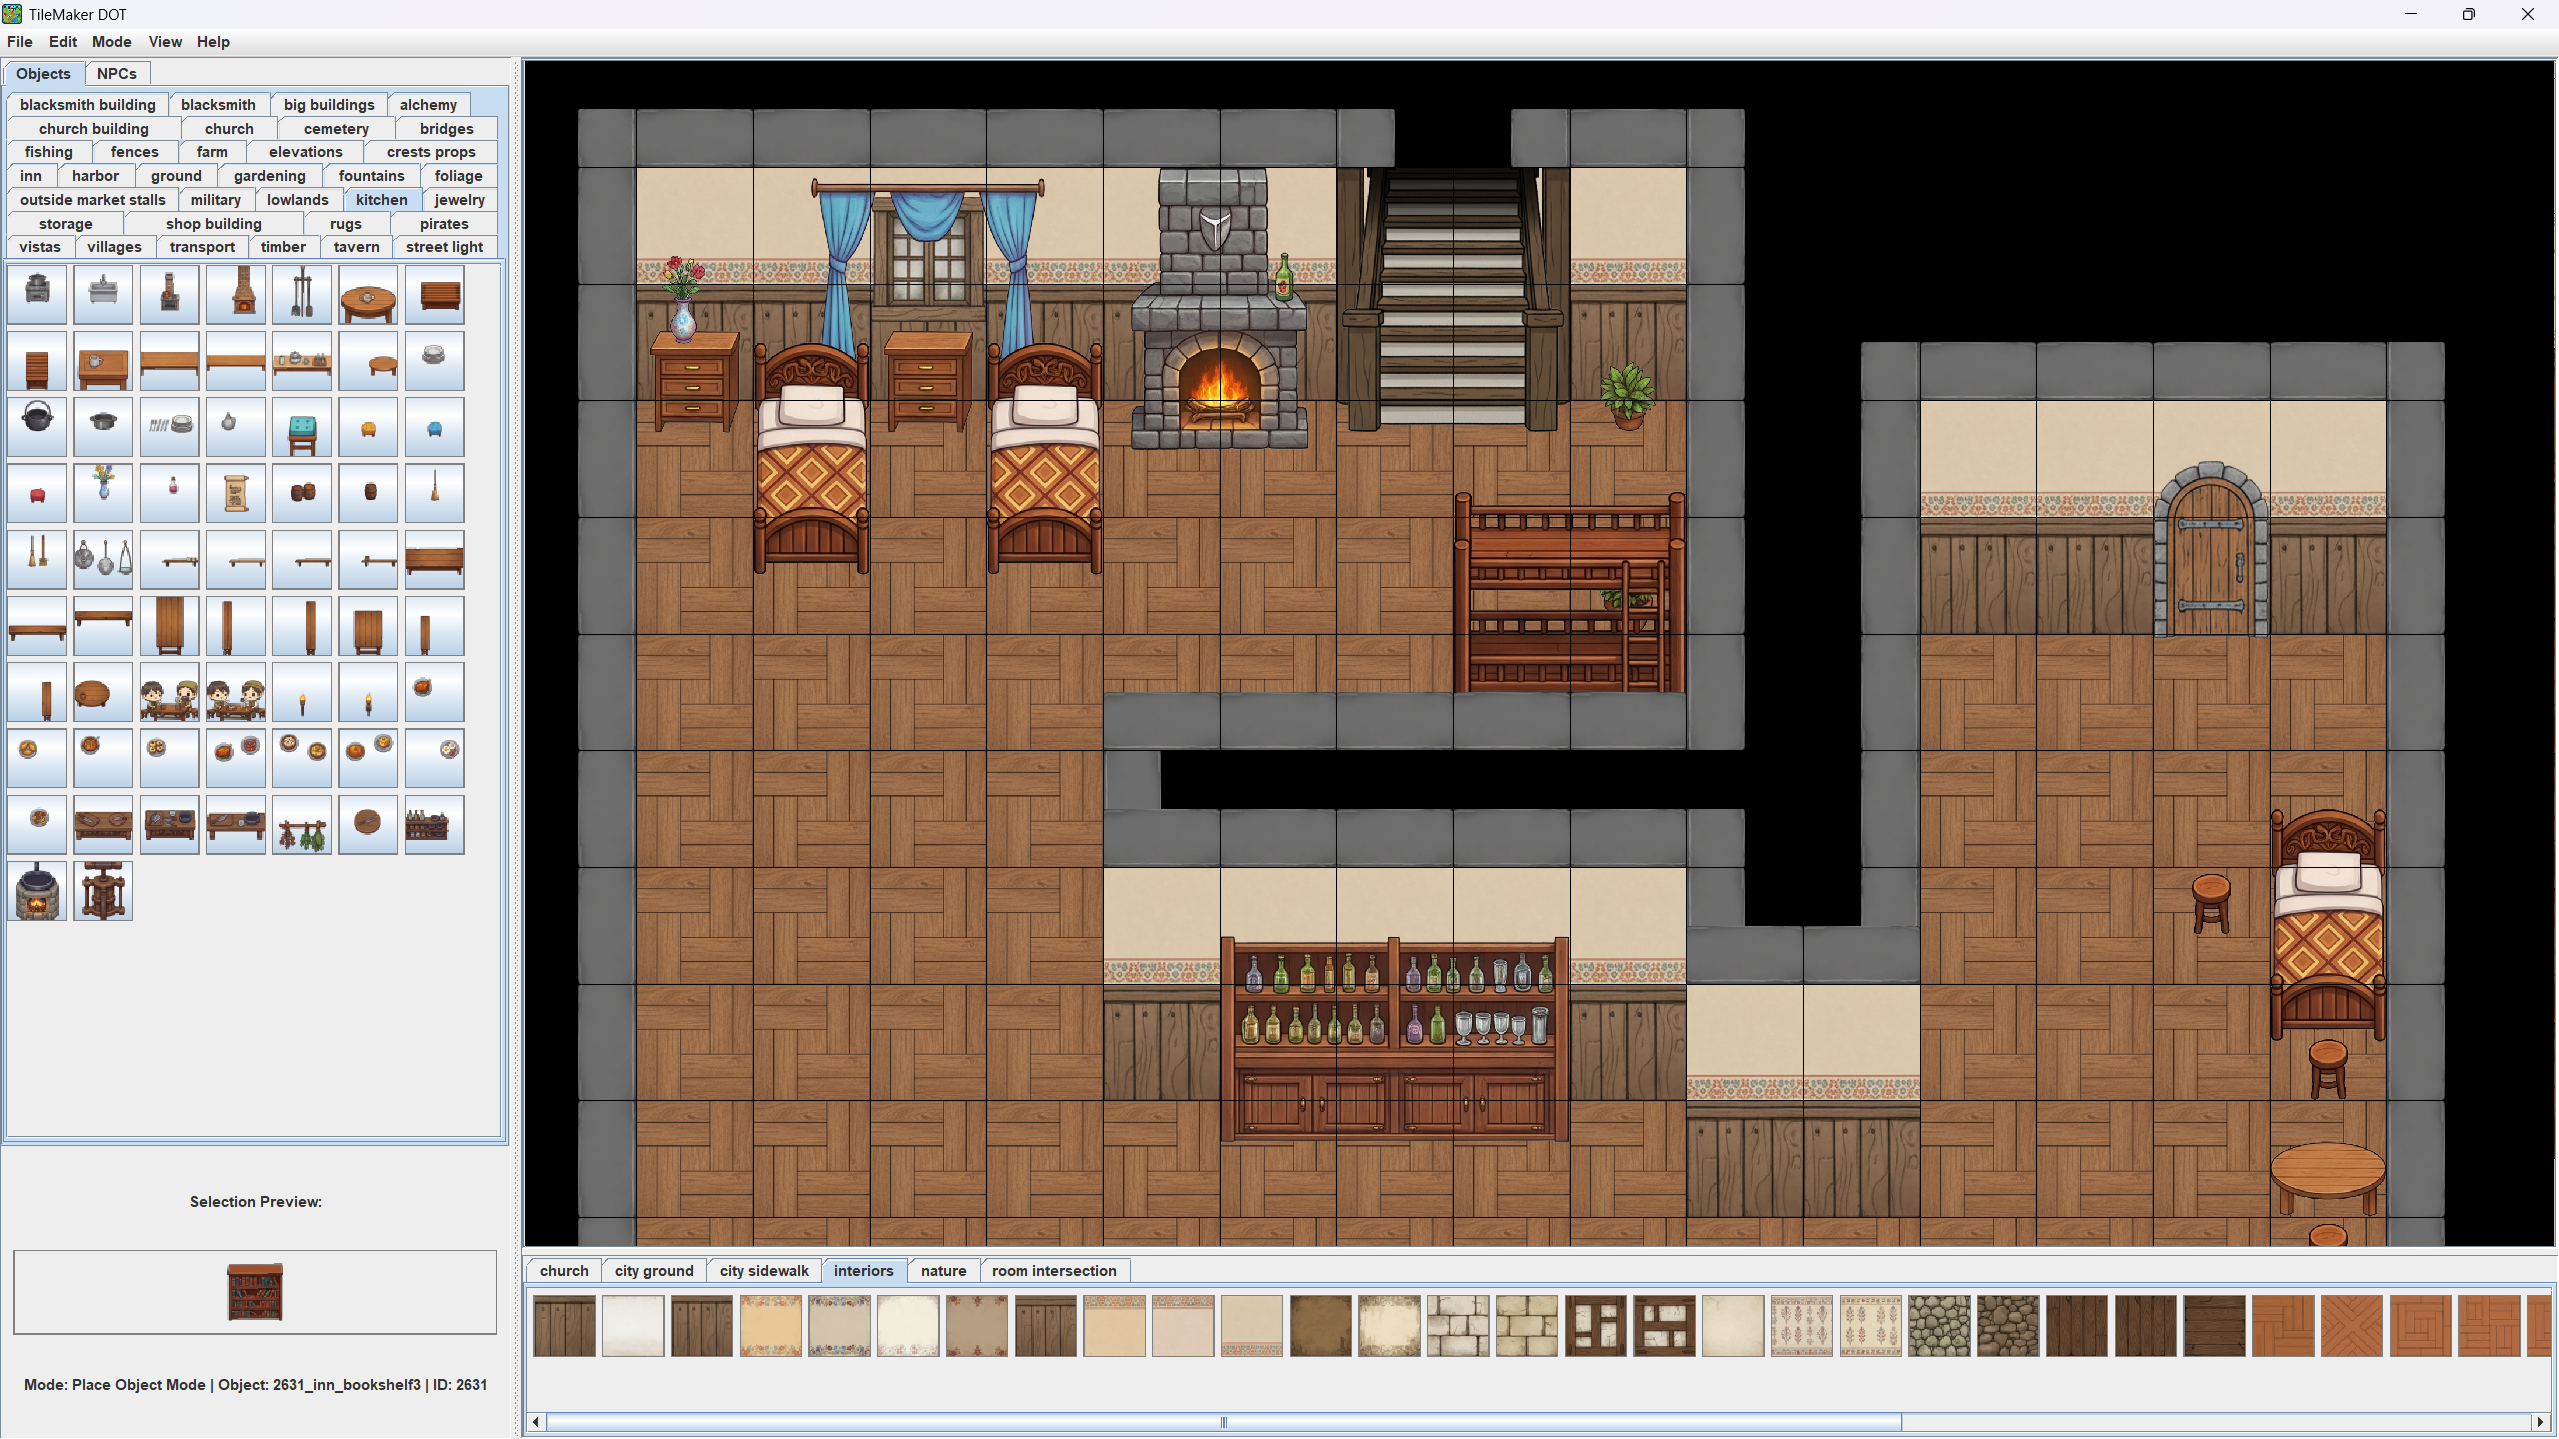The image size is (2559, 1439).
Task: Select the room intersection tileset tab
Action: tap(1053, 1271)
